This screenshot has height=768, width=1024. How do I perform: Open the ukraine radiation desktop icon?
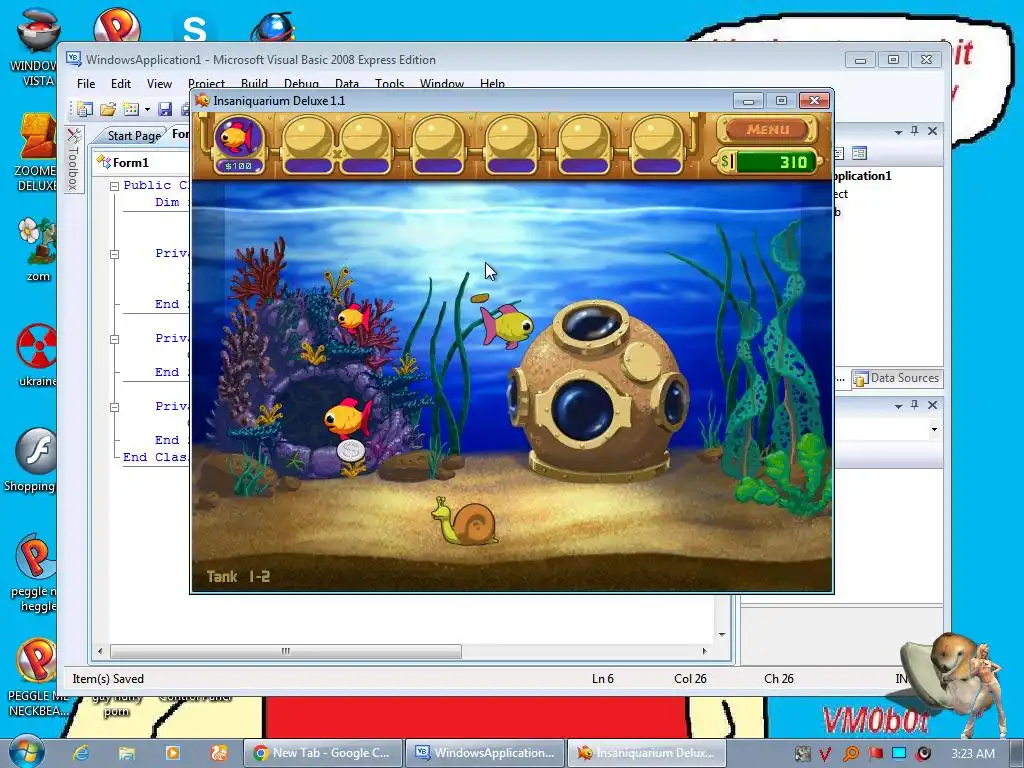[37, 355]
